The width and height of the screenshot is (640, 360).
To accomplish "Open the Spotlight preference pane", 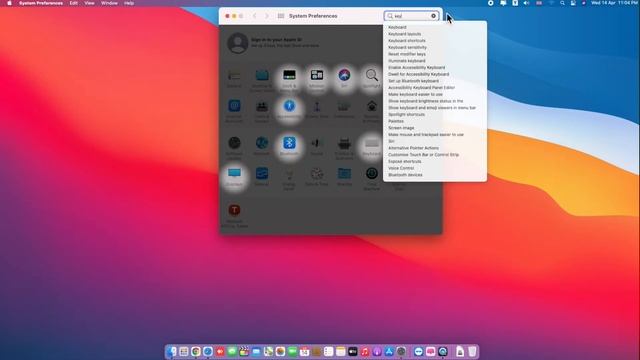I will pyautogui.click(x=371, y=75).
